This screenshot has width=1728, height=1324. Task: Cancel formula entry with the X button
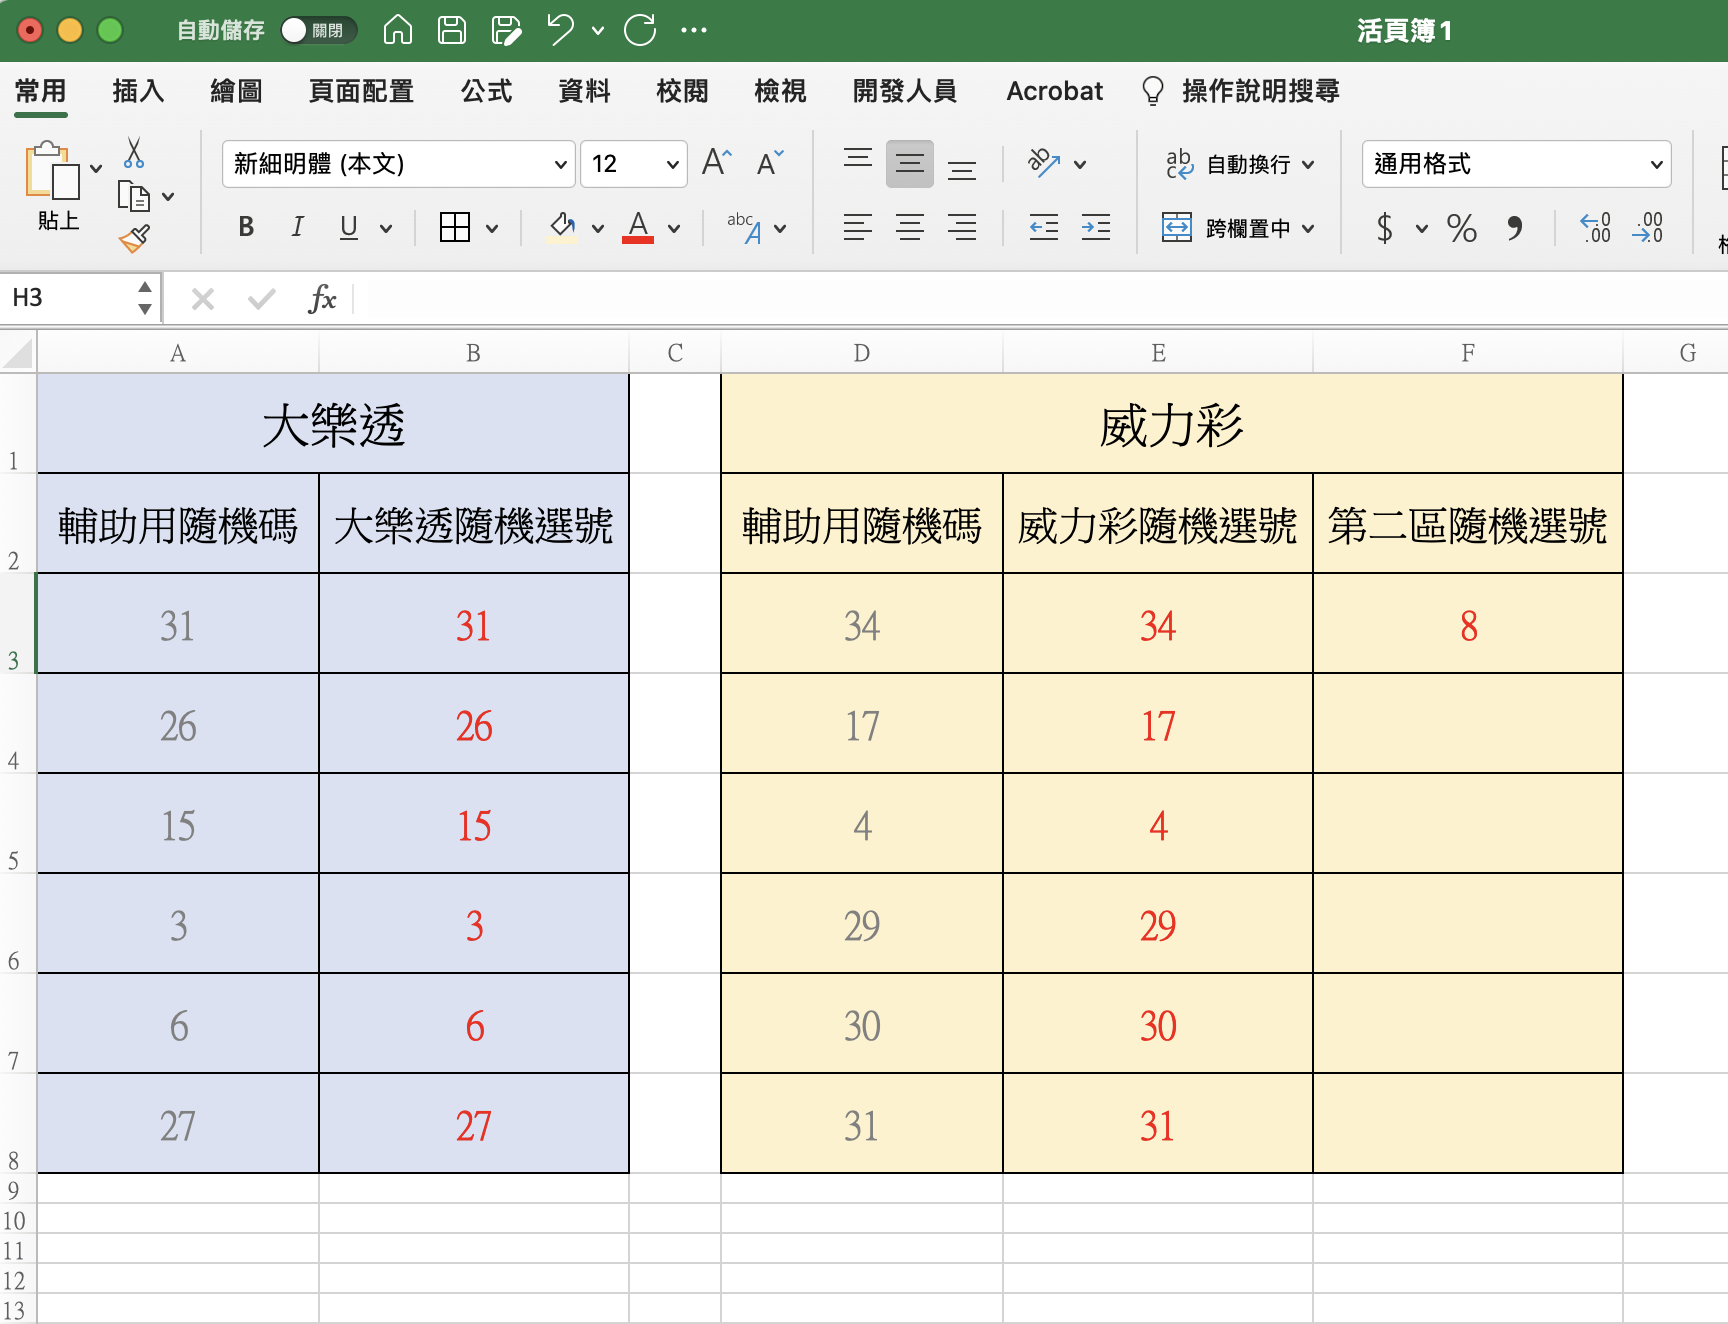(203, 298)
